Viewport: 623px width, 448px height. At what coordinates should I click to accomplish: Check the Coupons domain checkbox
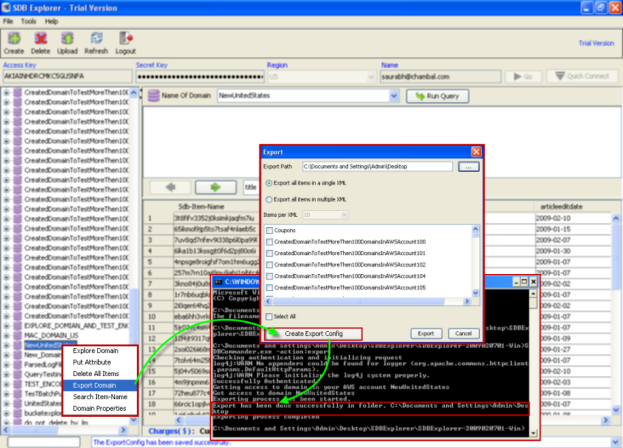point(269,230)
